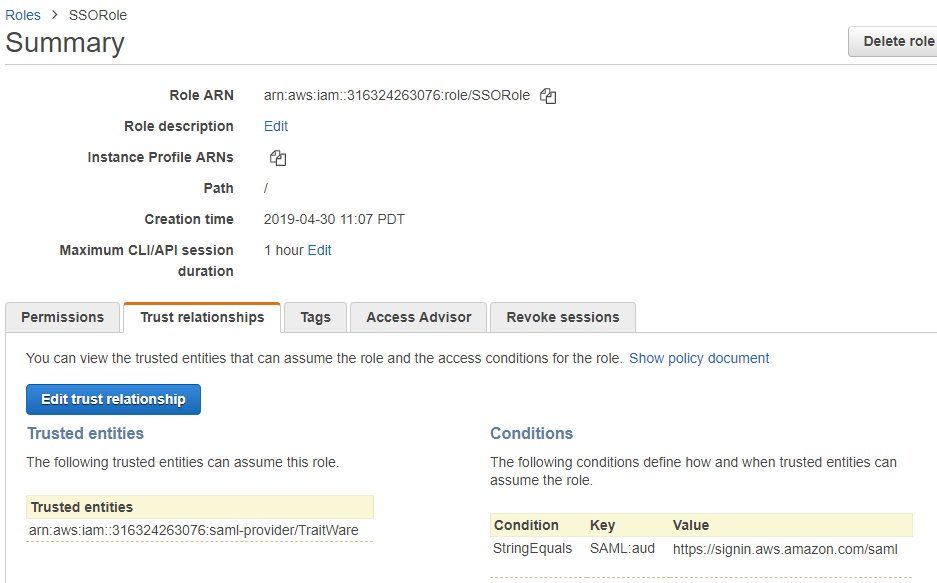Screen dimensions: 937x583
Task: Click the Summary page heading
Action: 65,42
